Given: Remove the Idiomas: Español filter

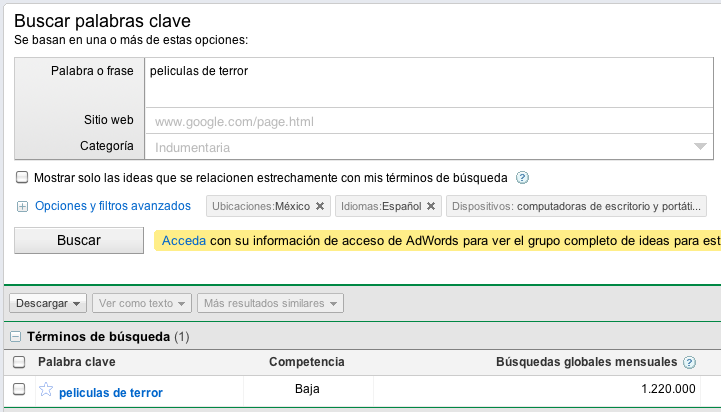Looking at the screenshot, I should coord(431,206).
